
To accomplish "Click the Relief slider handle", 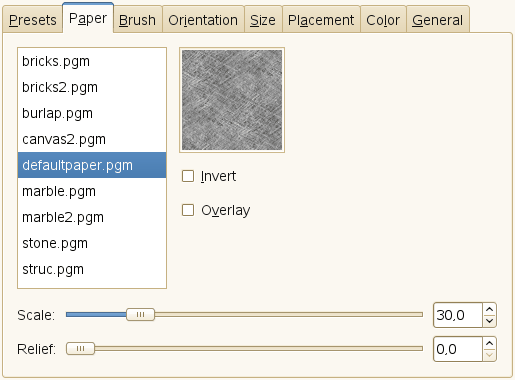I will tap(80, 349).
